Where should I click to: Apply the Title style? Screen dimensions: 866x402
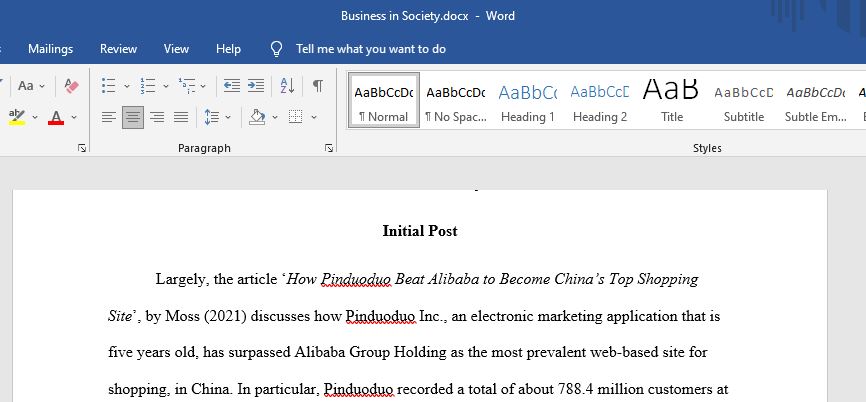tap(672, 100)
